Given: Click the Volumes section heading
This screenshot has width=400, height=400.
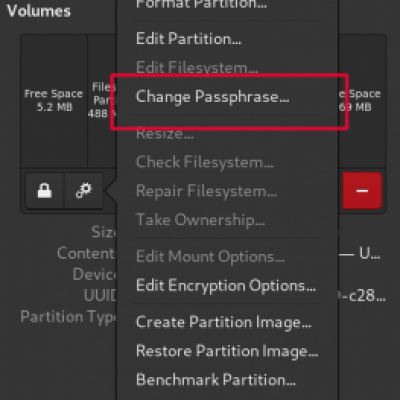Looking at the screenshot, I should click(39, 11).
